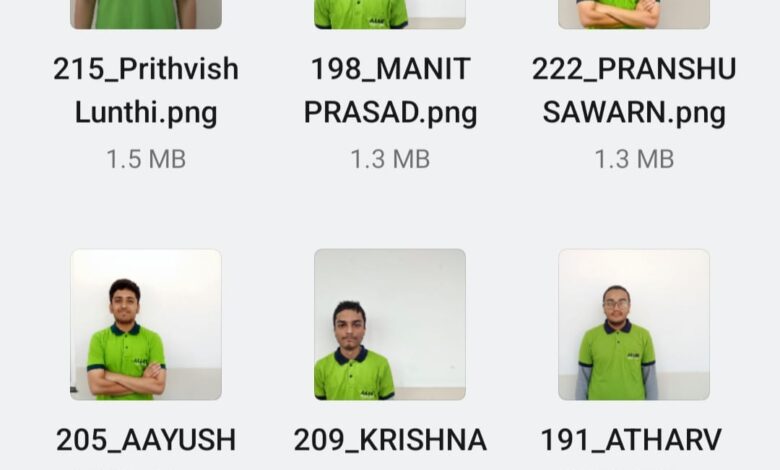Click 1.3 MB size under PRANSHU SAWARN.png
This screenshot has width=780, height=470.
tap(634, 160)
